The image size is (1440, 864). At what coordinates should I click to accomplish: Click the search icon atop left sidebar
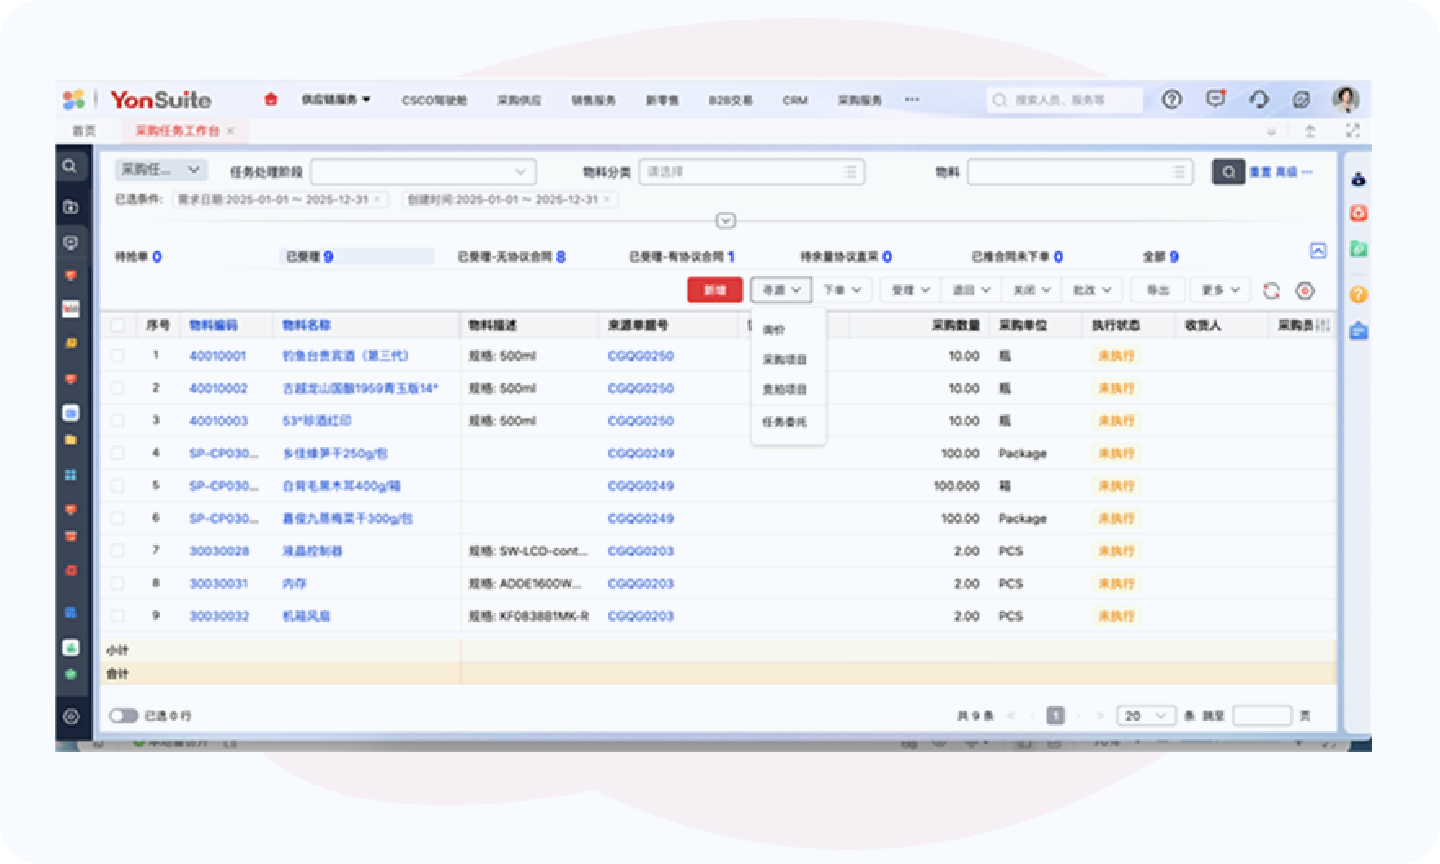[70, 167]
